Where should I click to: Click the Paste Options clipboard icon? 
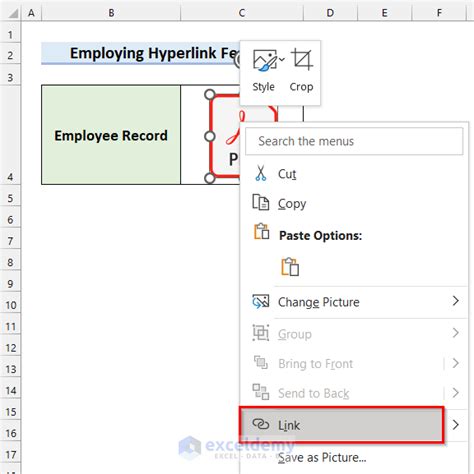pyautogui.click(x=262, y=232)
